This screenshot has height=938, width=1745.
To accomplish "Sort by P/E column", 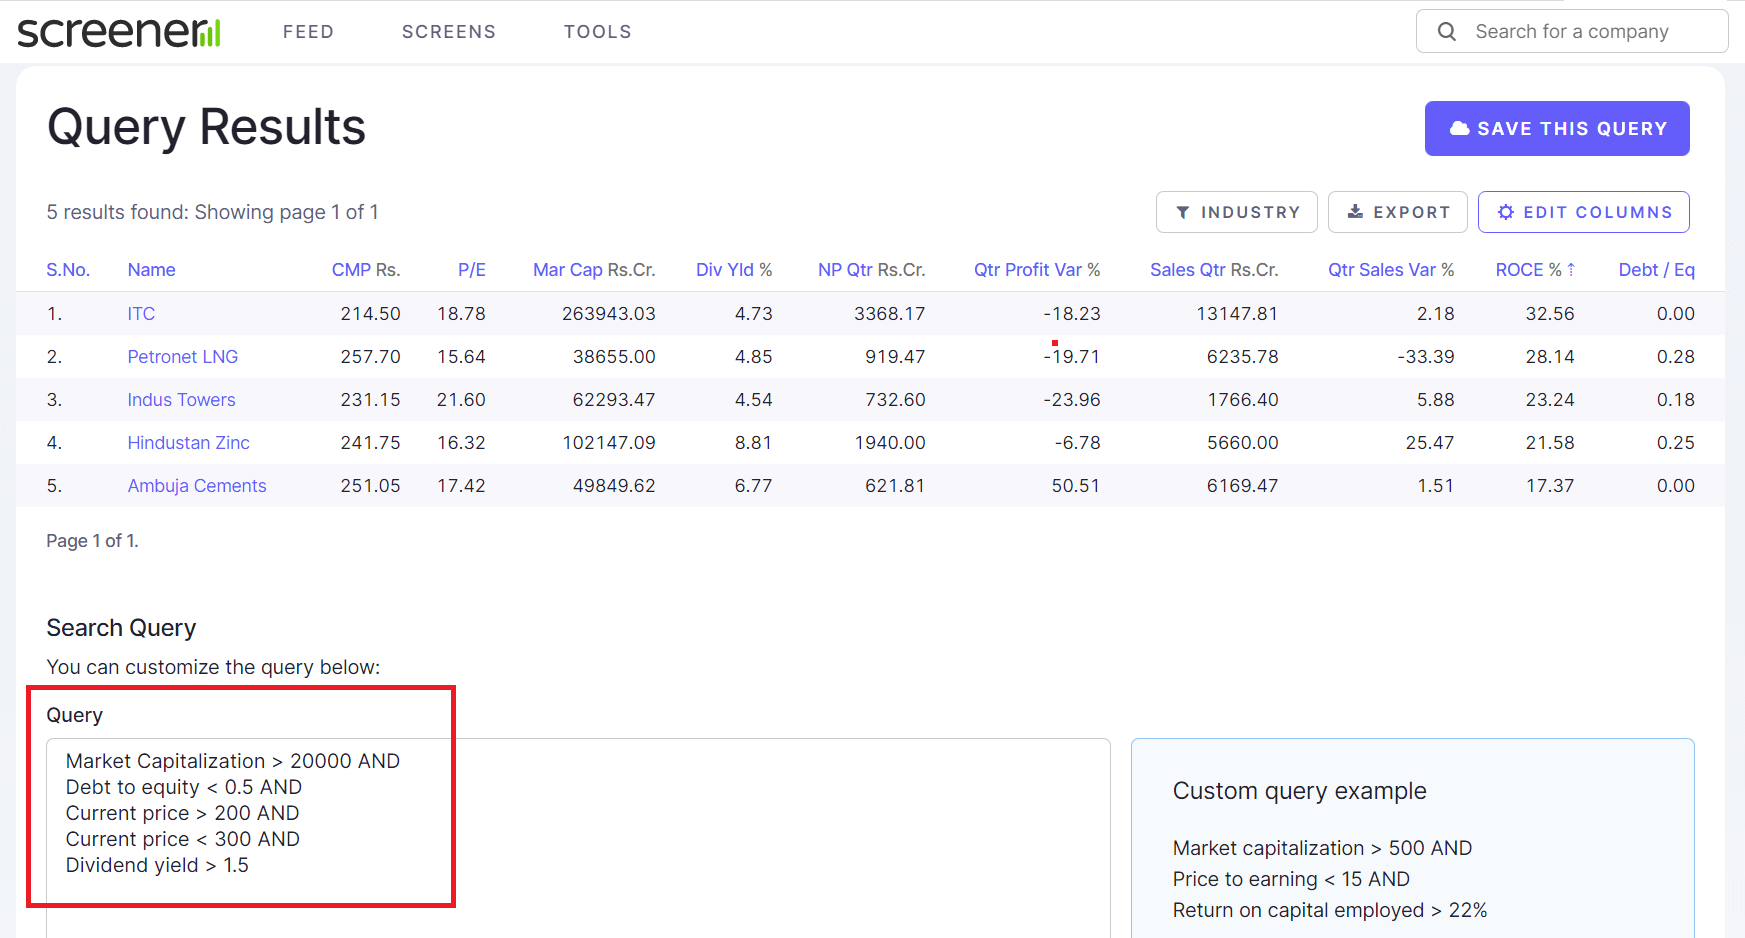I will pos(472,270).
